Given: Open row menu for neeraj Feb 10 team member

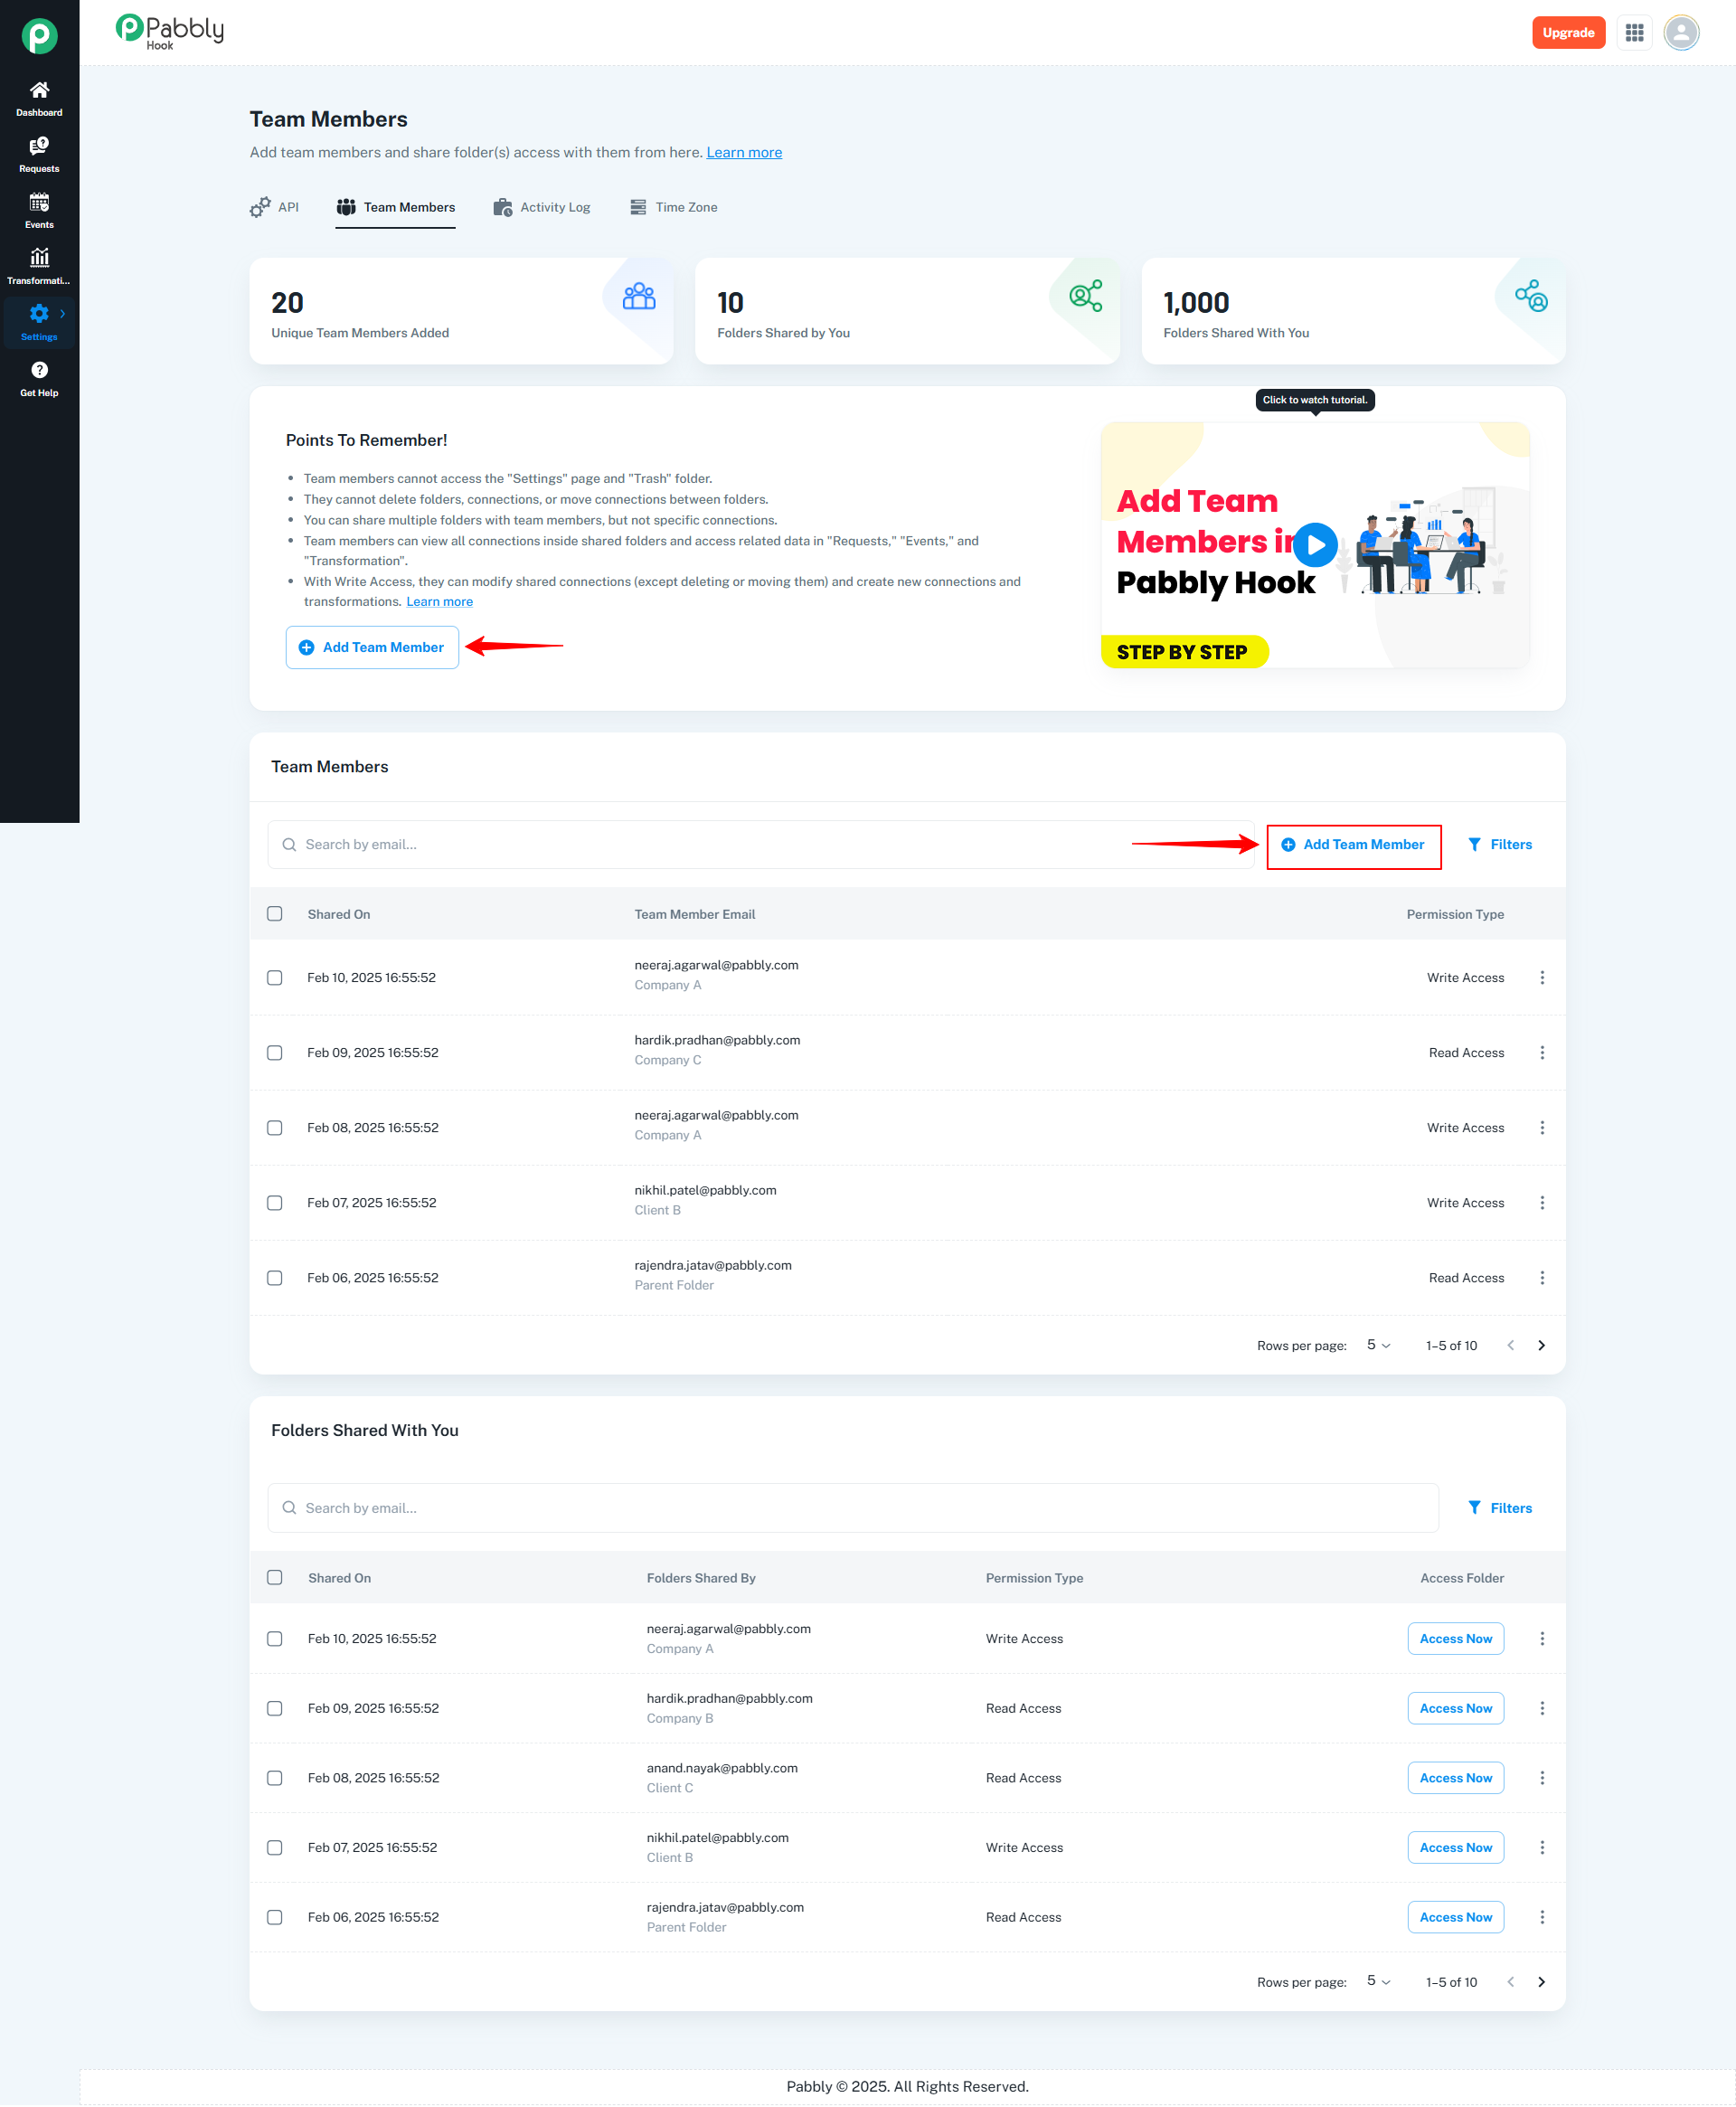Looking at the screenshot, I should click(1542, 977).
